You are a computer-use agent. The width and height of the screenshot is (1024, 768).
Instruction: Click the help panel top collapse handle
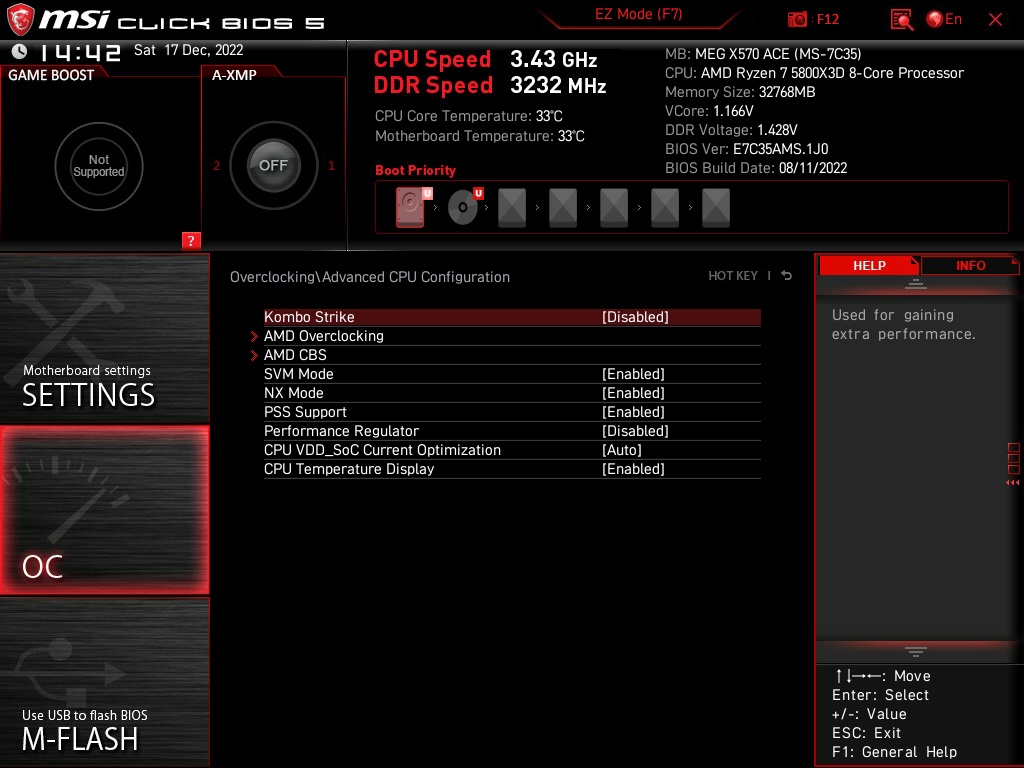[915, 283]
